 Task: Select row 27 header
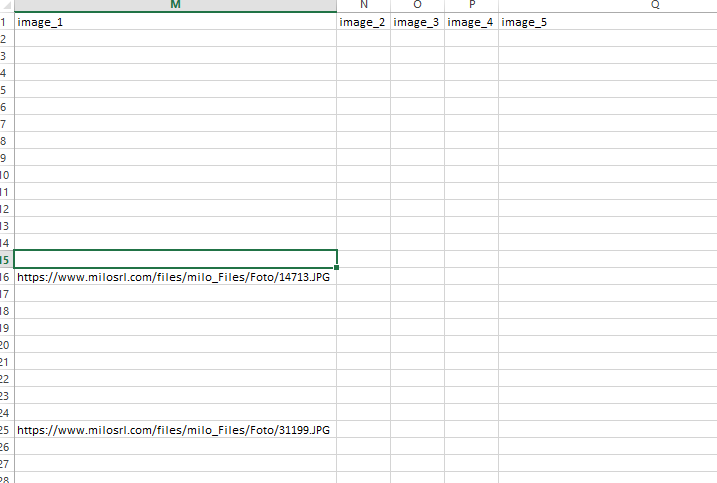[x=7, y=464]
